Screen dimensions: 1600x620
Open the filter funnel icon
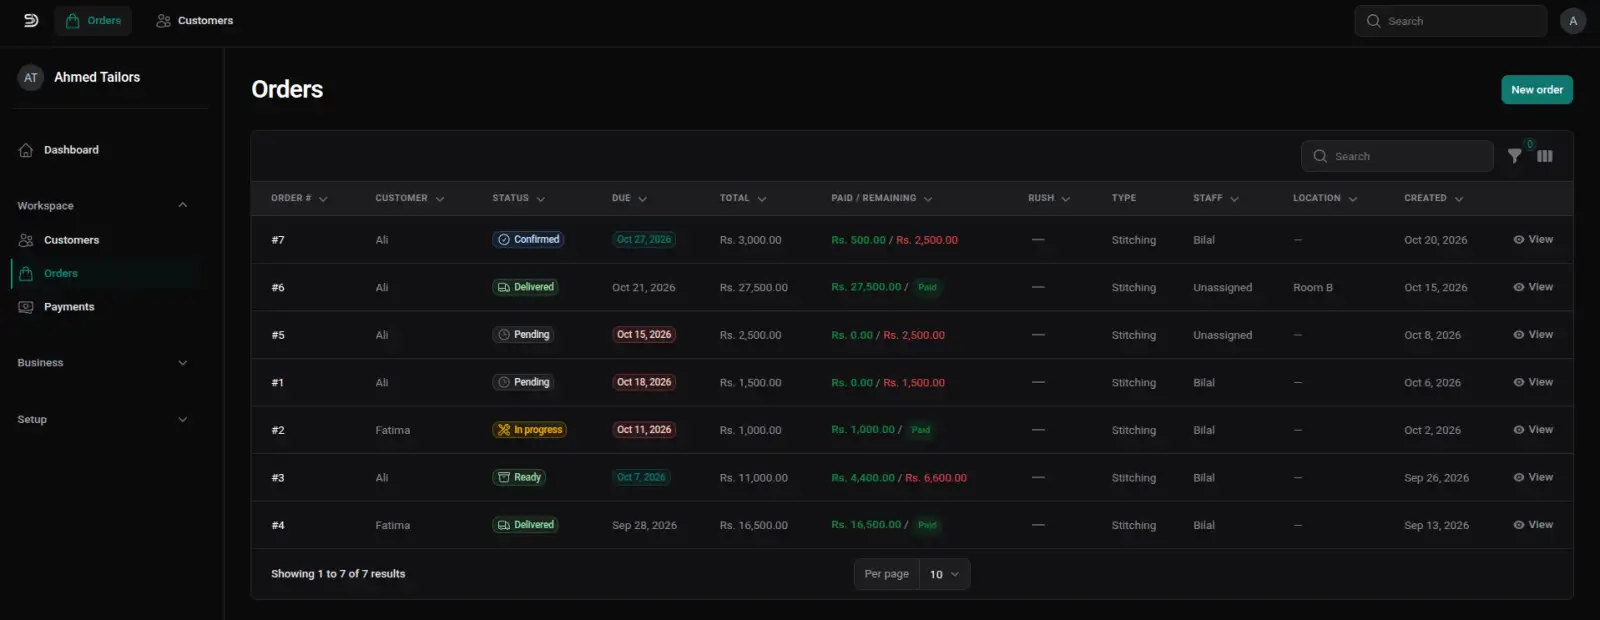coord(1515,156)
